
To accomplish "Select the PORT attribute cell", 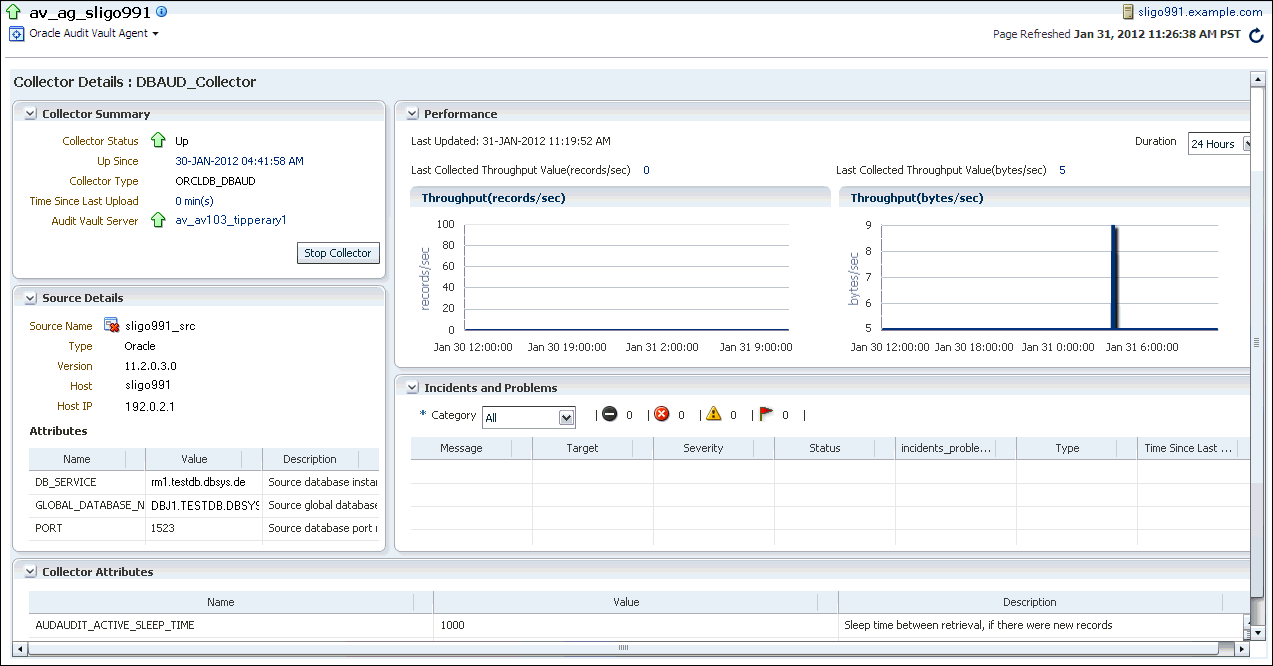I will point(87,528).
